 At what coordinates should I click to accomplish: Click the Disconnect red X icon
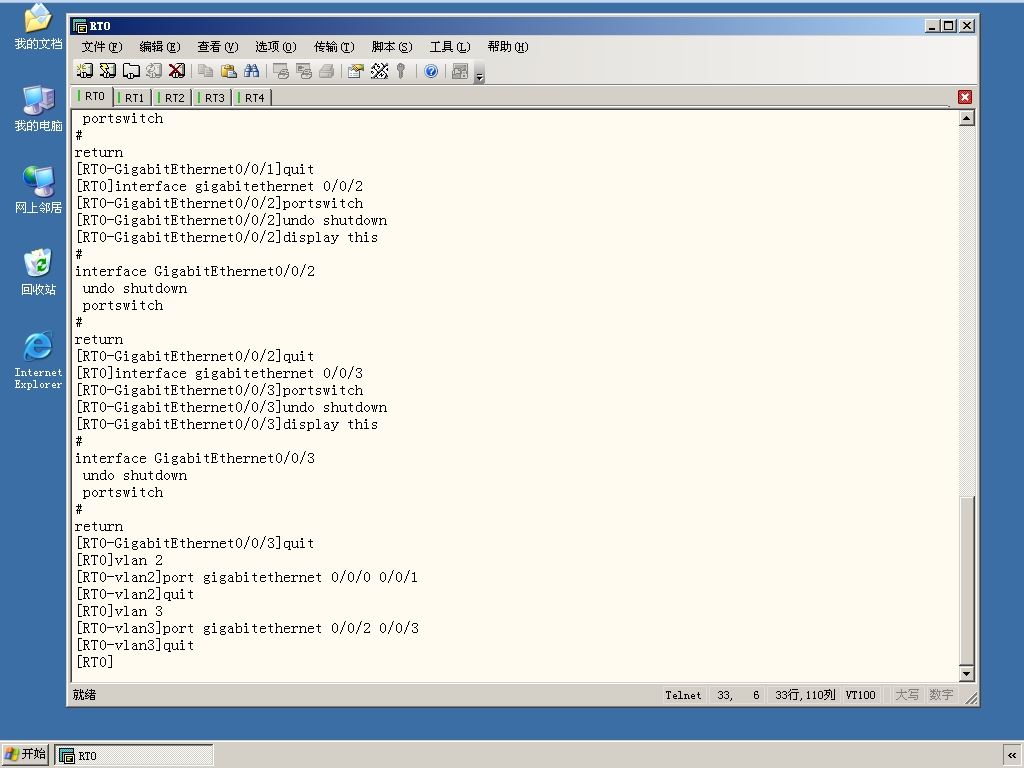pyautogui.click(x=177, y=71)
